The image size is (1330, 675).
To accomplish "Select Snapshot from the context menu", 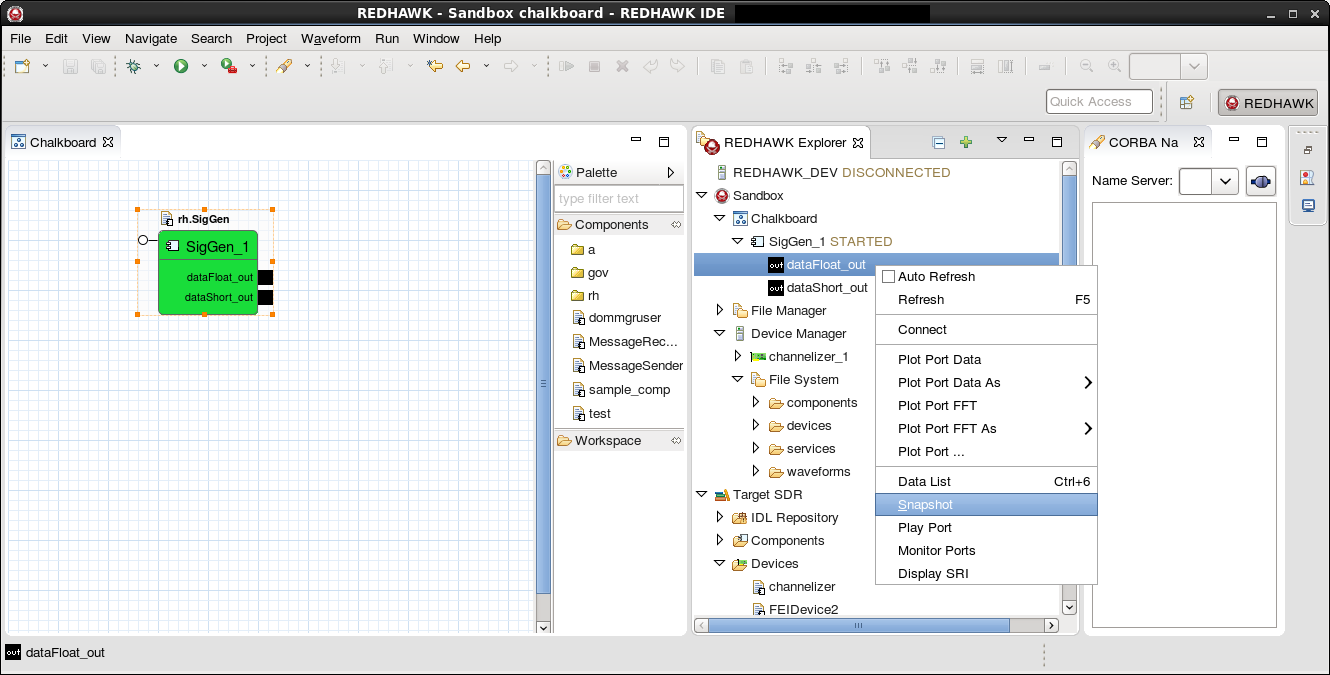I will point(925,505).
